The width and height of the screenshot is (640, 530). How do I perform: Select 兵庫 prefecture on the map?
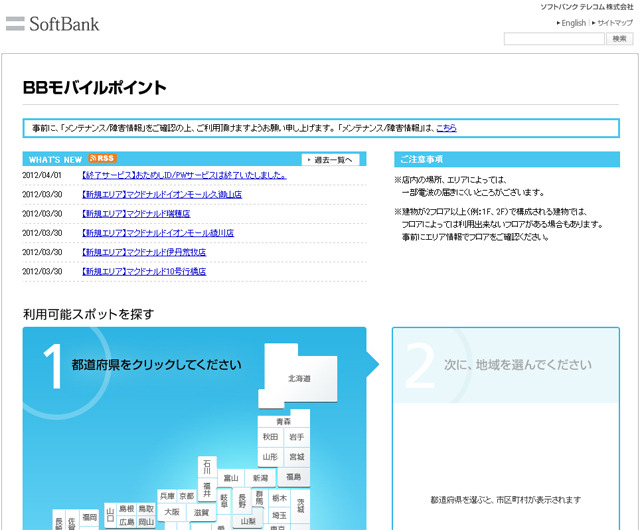167,496
